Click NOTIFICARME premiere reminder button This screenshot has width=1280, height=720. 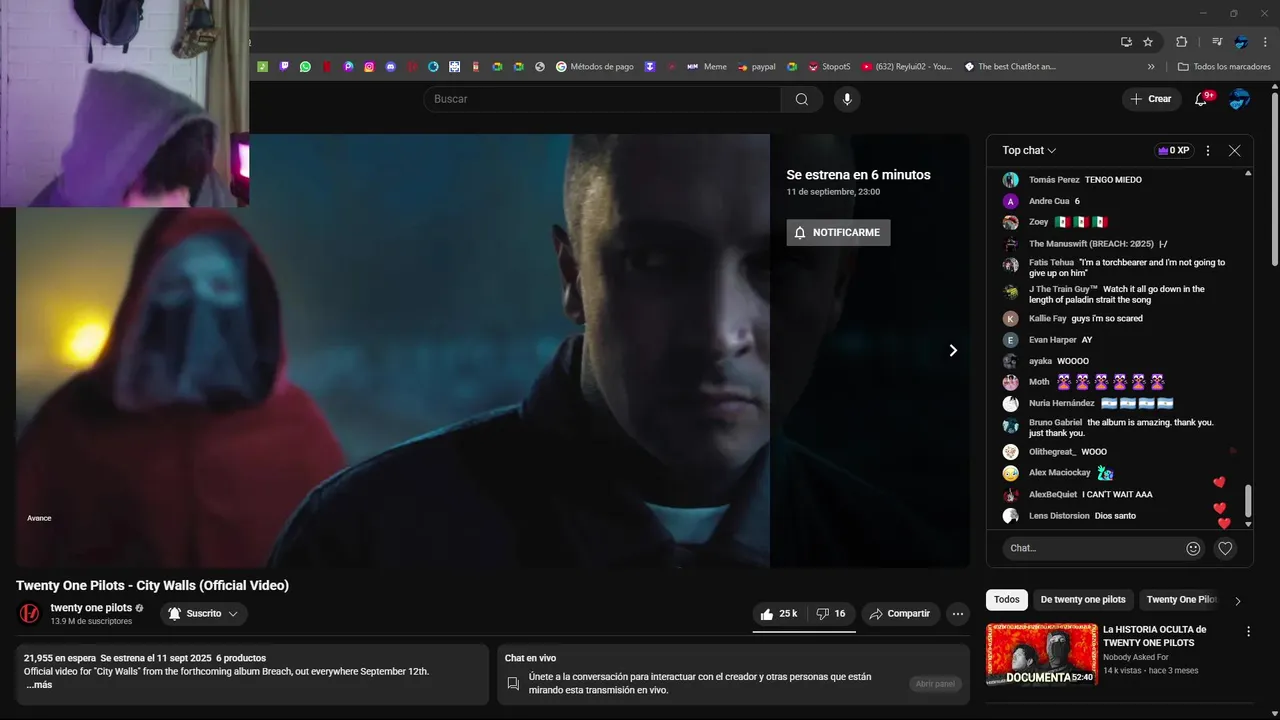(x=838, y=232)
